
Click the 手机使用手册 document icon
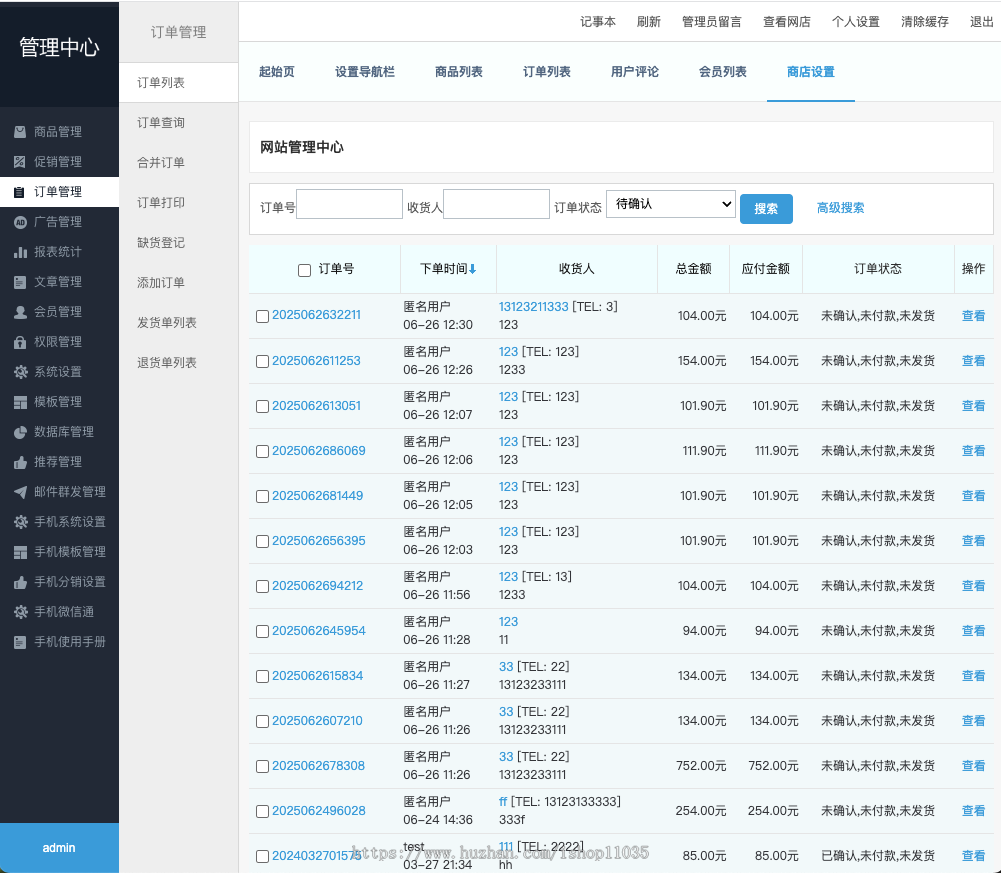(x=20, y=642)
